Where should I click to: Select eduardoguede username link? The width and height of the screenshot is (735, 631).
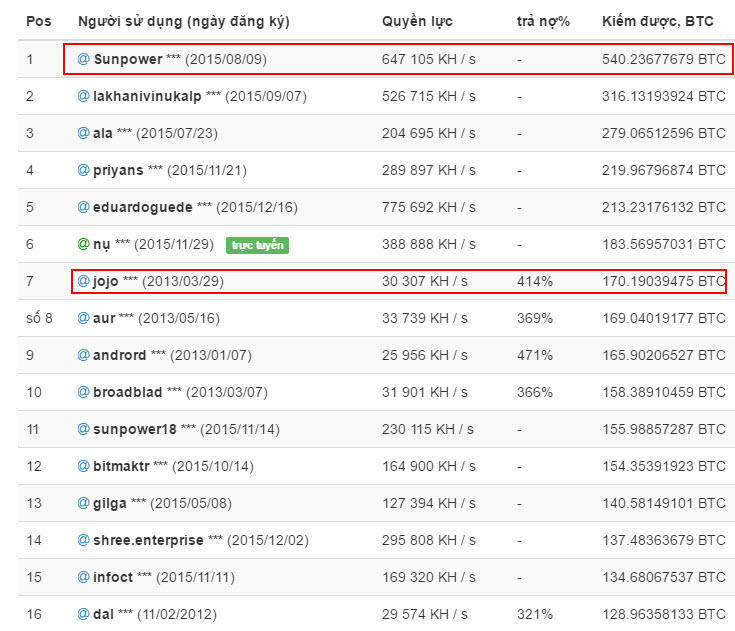pyautogui.click(x=142, y=207)
